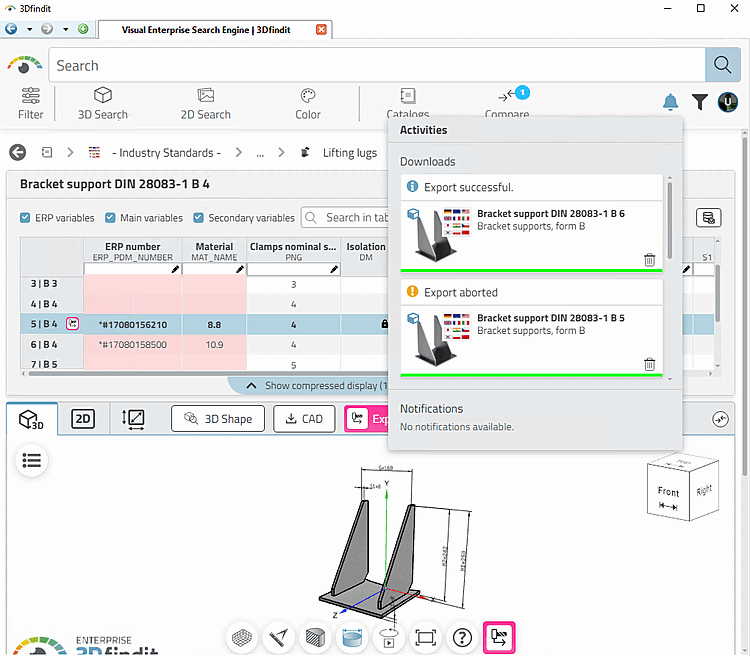Screen dimensions: 750x656
Task: Open the Compare view
Action: pos(507,102)
